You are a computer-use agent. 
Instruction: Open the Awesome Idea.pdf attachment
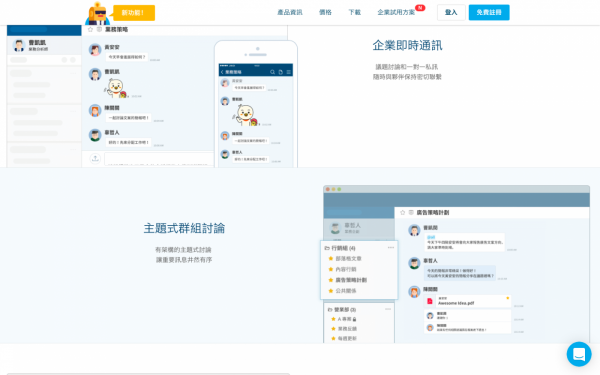coord(468,301)
